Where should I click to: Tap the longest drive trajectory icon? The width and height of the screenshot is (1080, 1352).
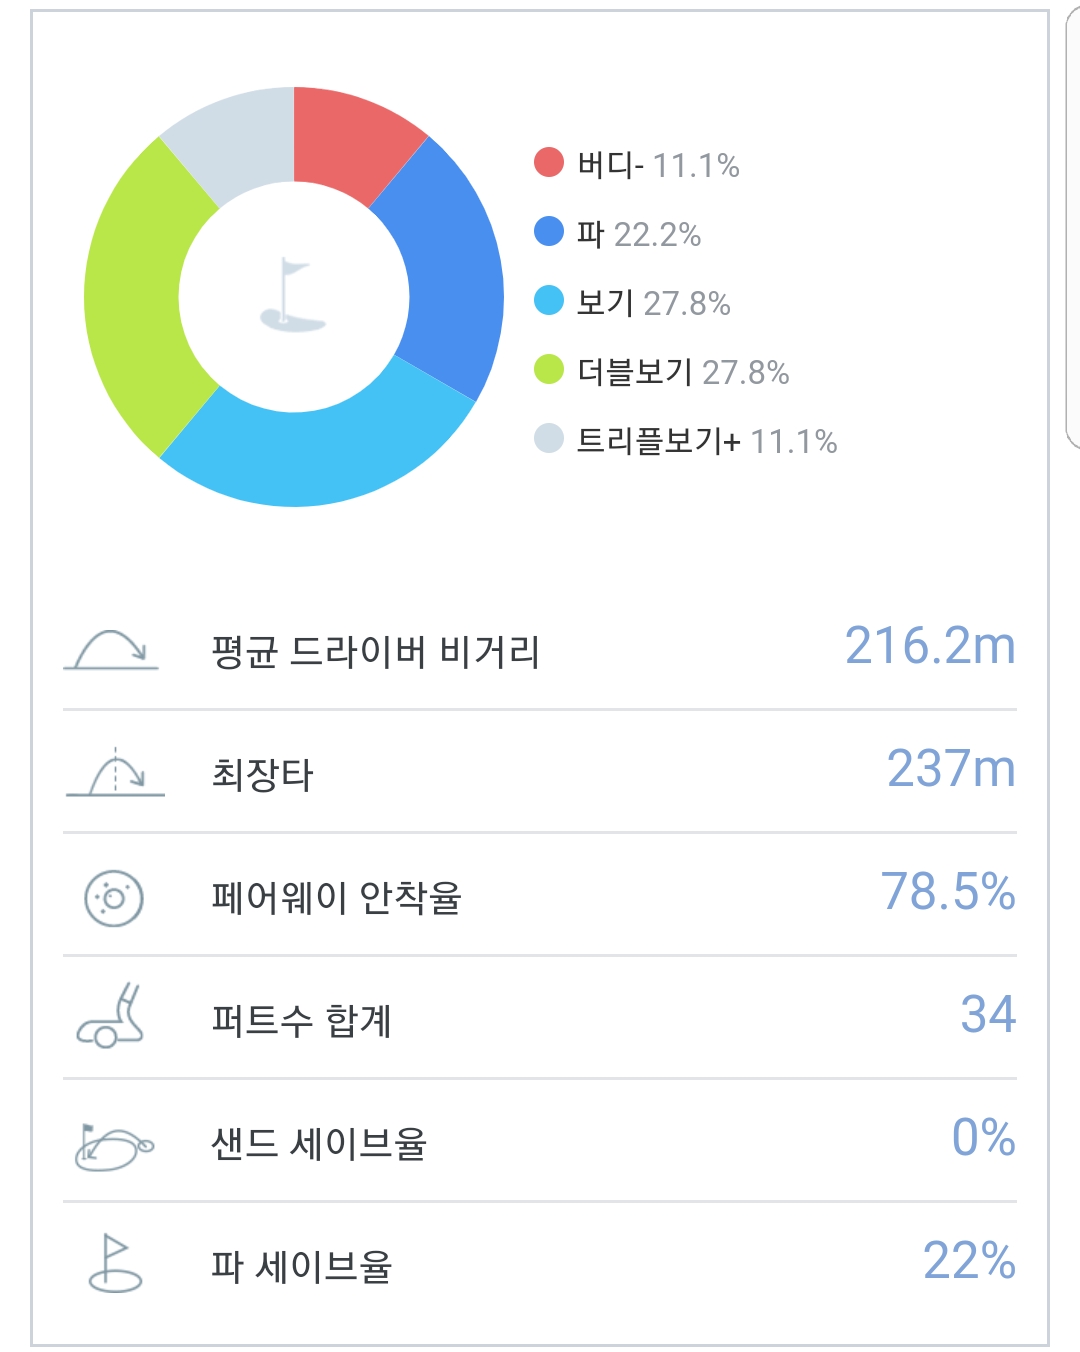(115, 773)
